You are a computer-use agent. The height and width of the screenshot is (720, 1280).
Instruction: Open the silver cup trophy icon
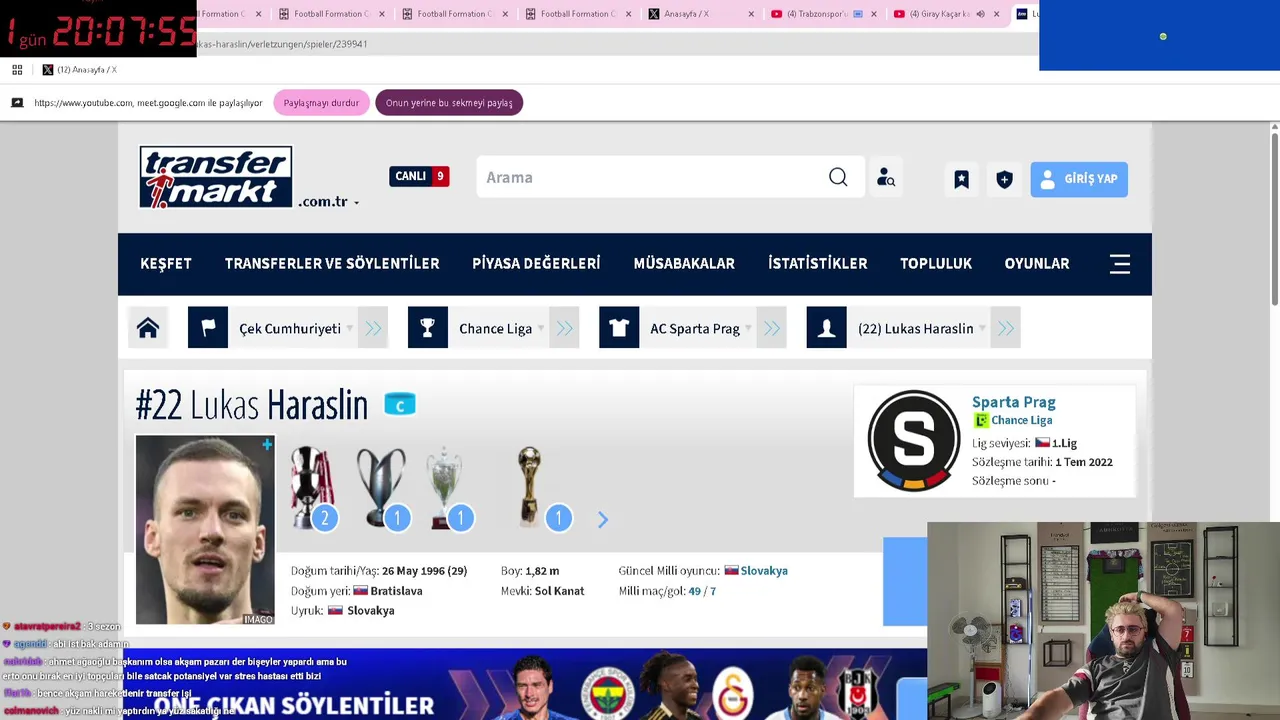tap(445, 487)
